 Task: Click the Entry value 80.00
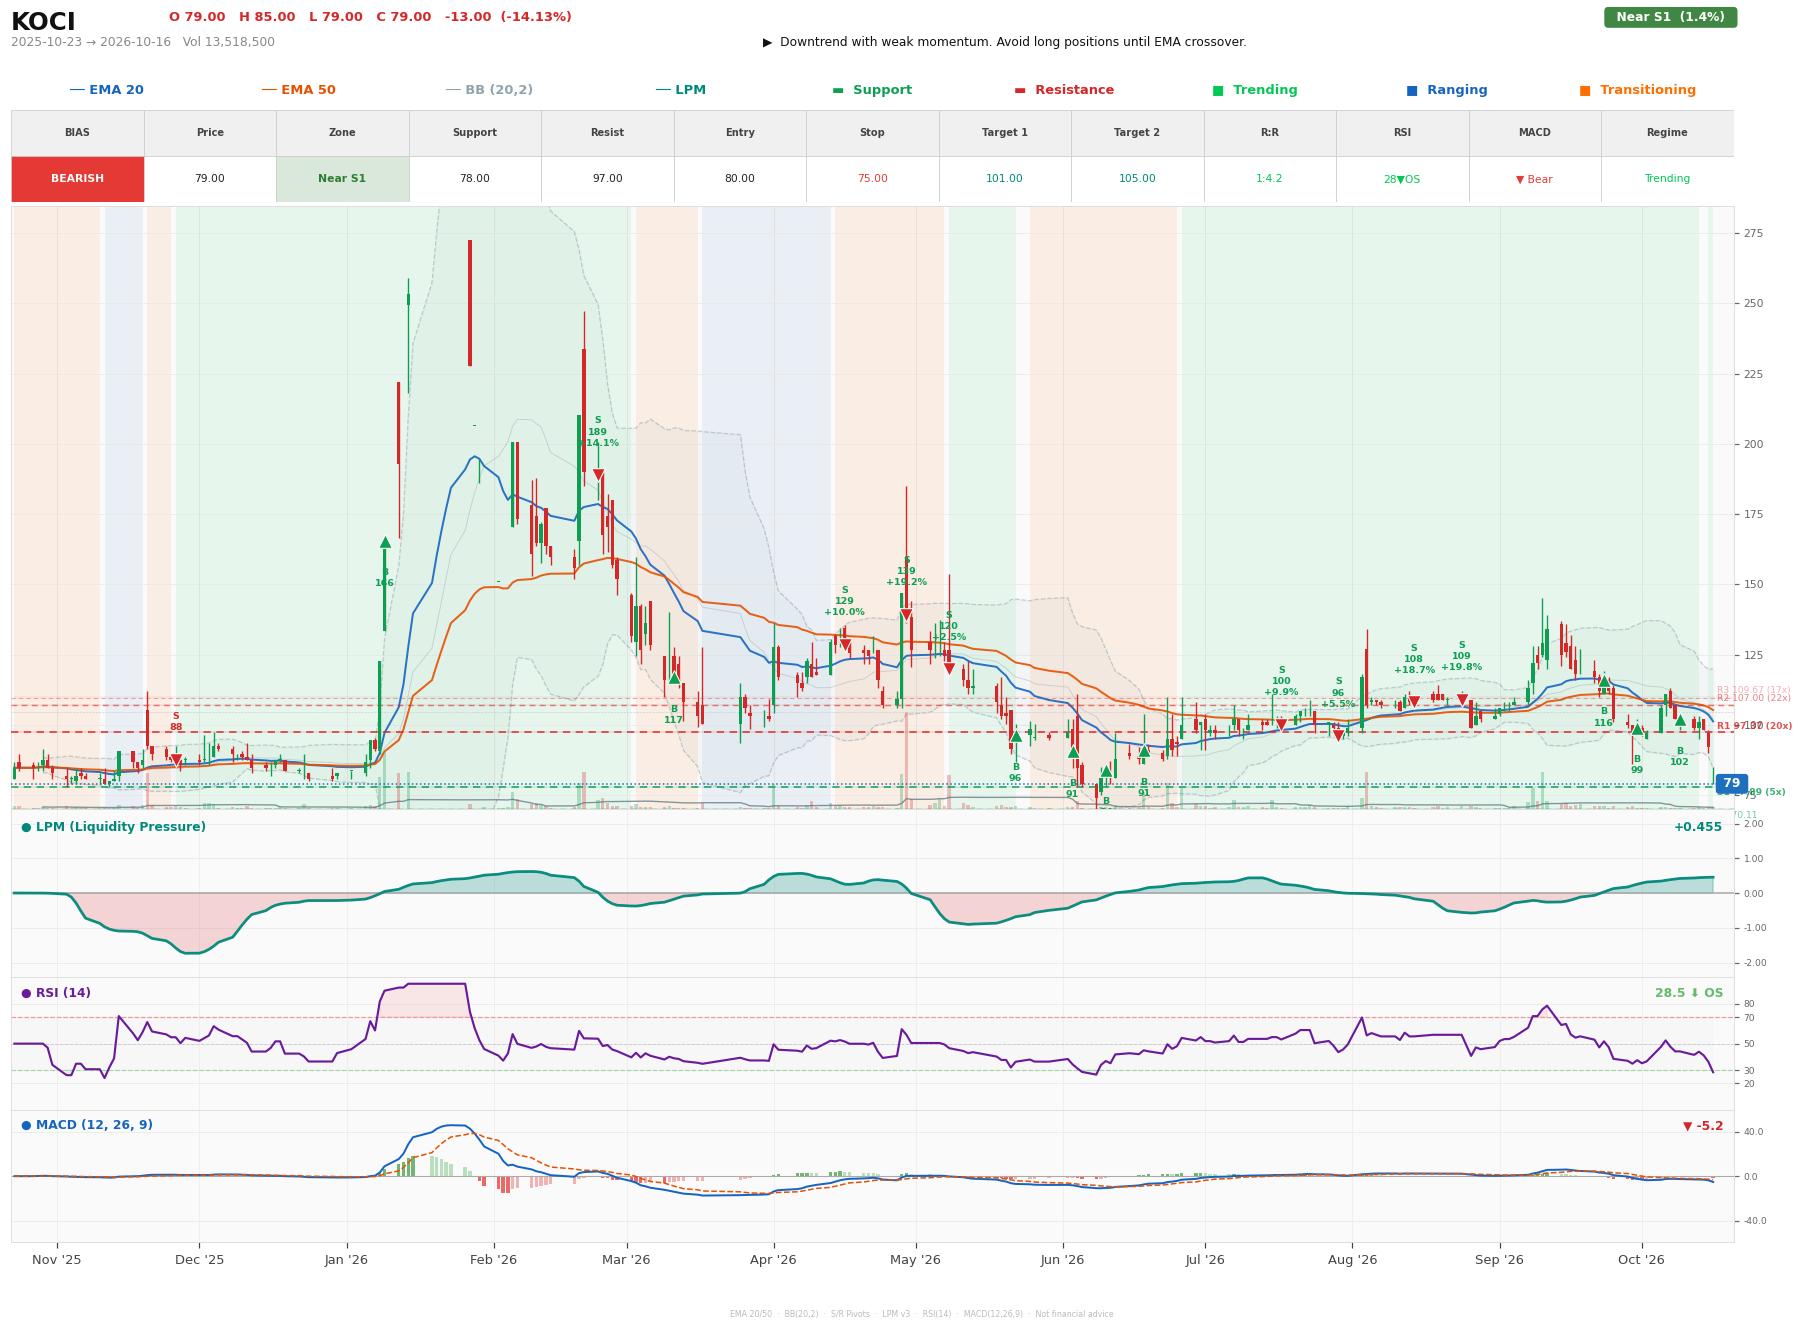click(739, 179)
